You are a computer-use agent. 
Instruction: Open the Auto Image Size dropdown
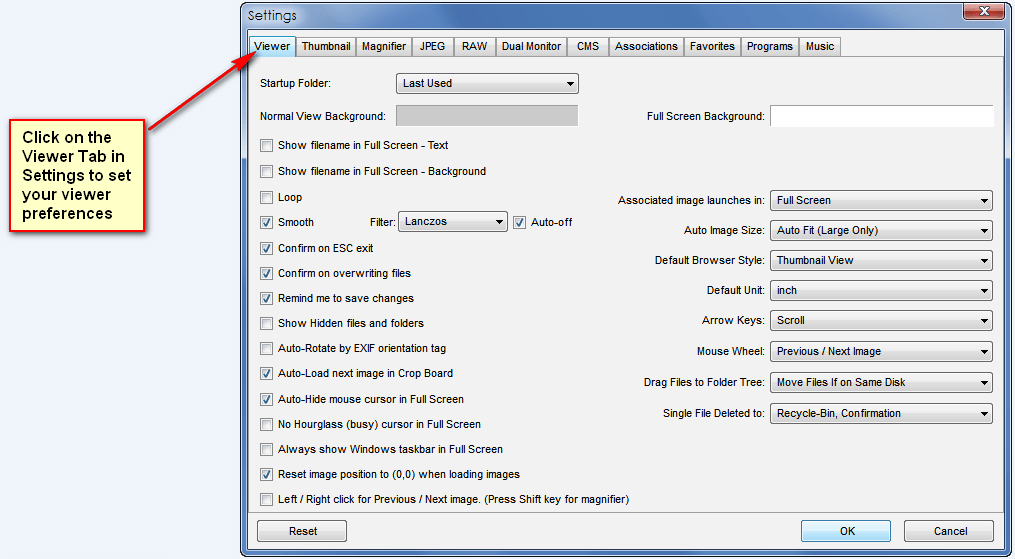click(x=880, y=231)
